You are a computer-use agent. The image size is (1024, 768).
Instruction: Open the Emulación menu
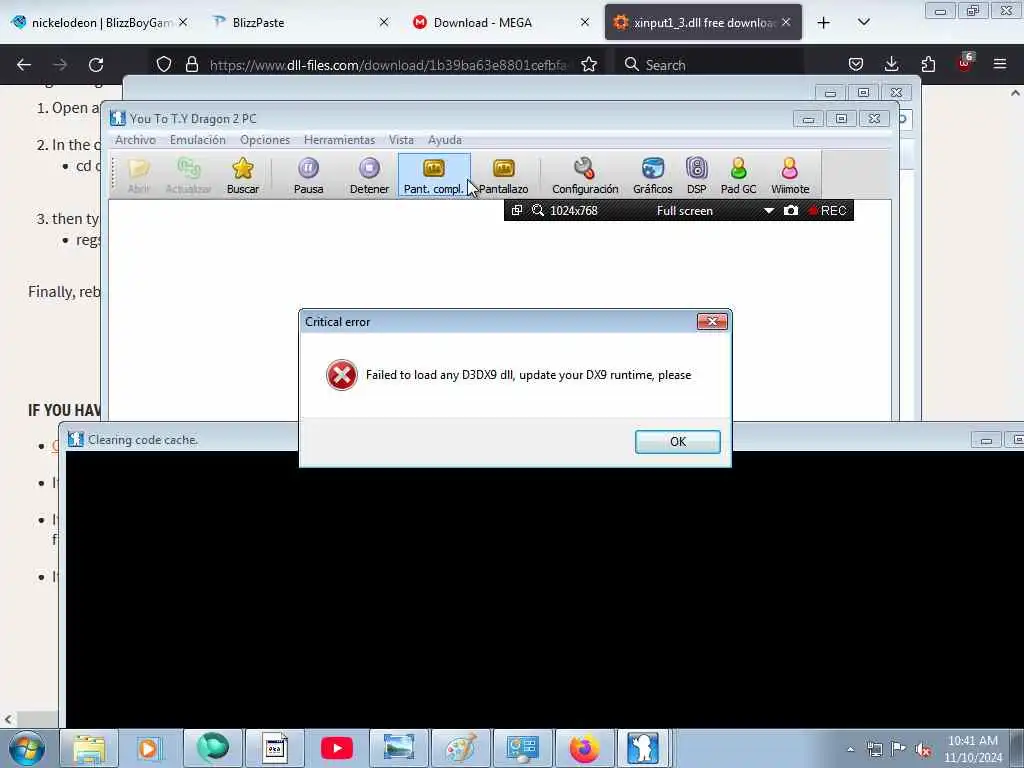(x=198, y=140)
